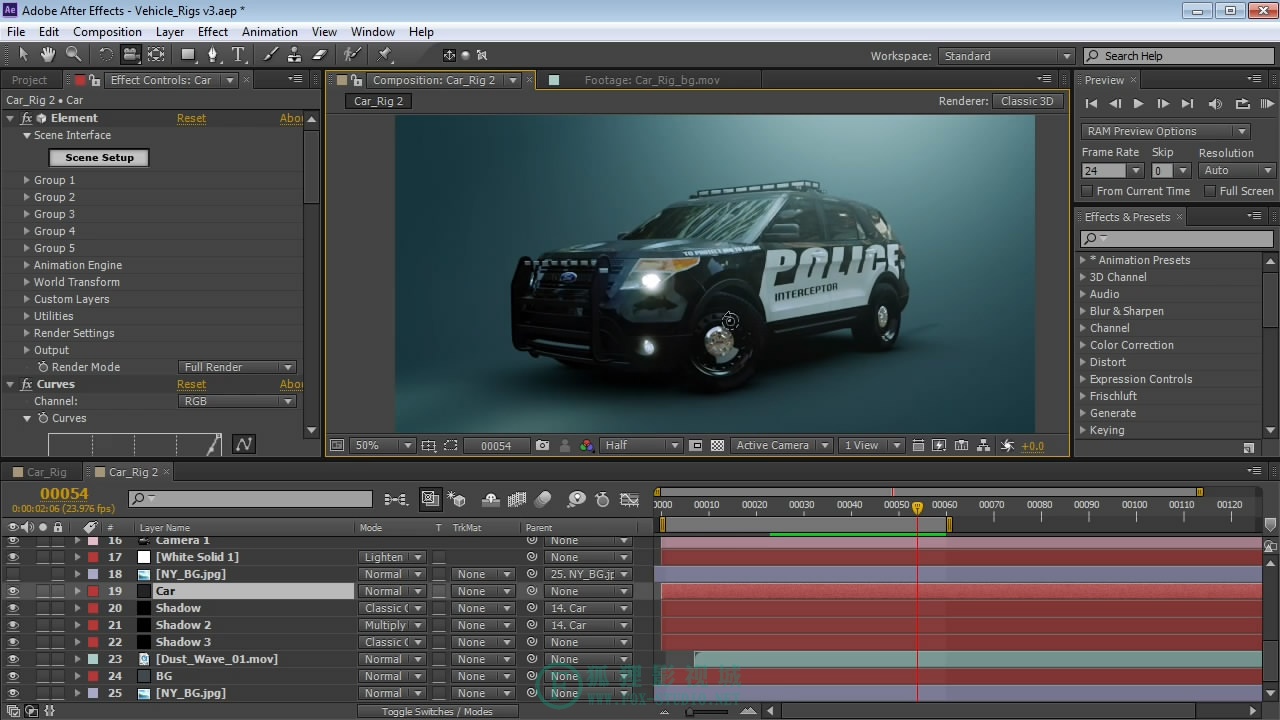Viewport: 1280px width, 720px height.
Task: Click the Classic 3D renderer button
Action: (1027, 101)
